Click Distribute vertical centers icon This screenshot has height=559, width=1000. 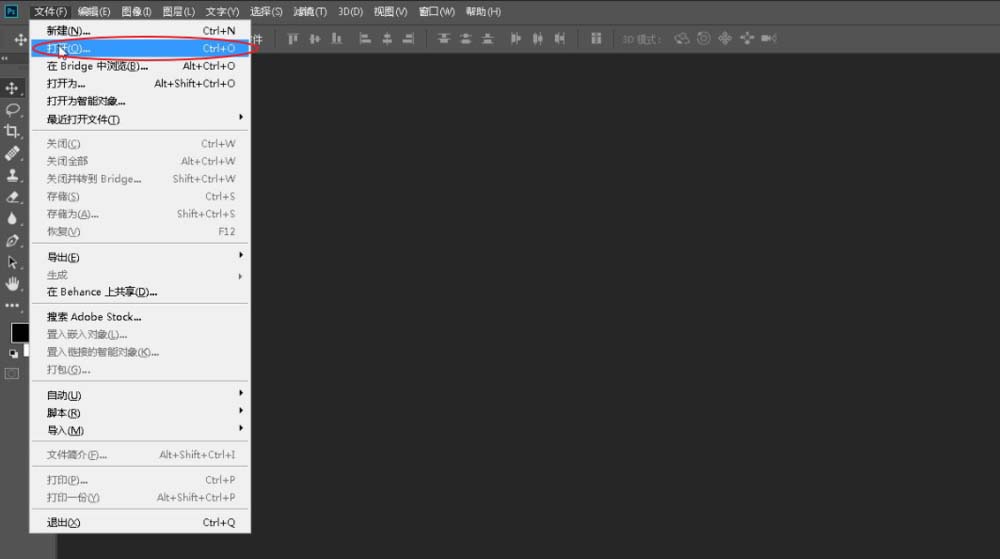tap(466, 39)
